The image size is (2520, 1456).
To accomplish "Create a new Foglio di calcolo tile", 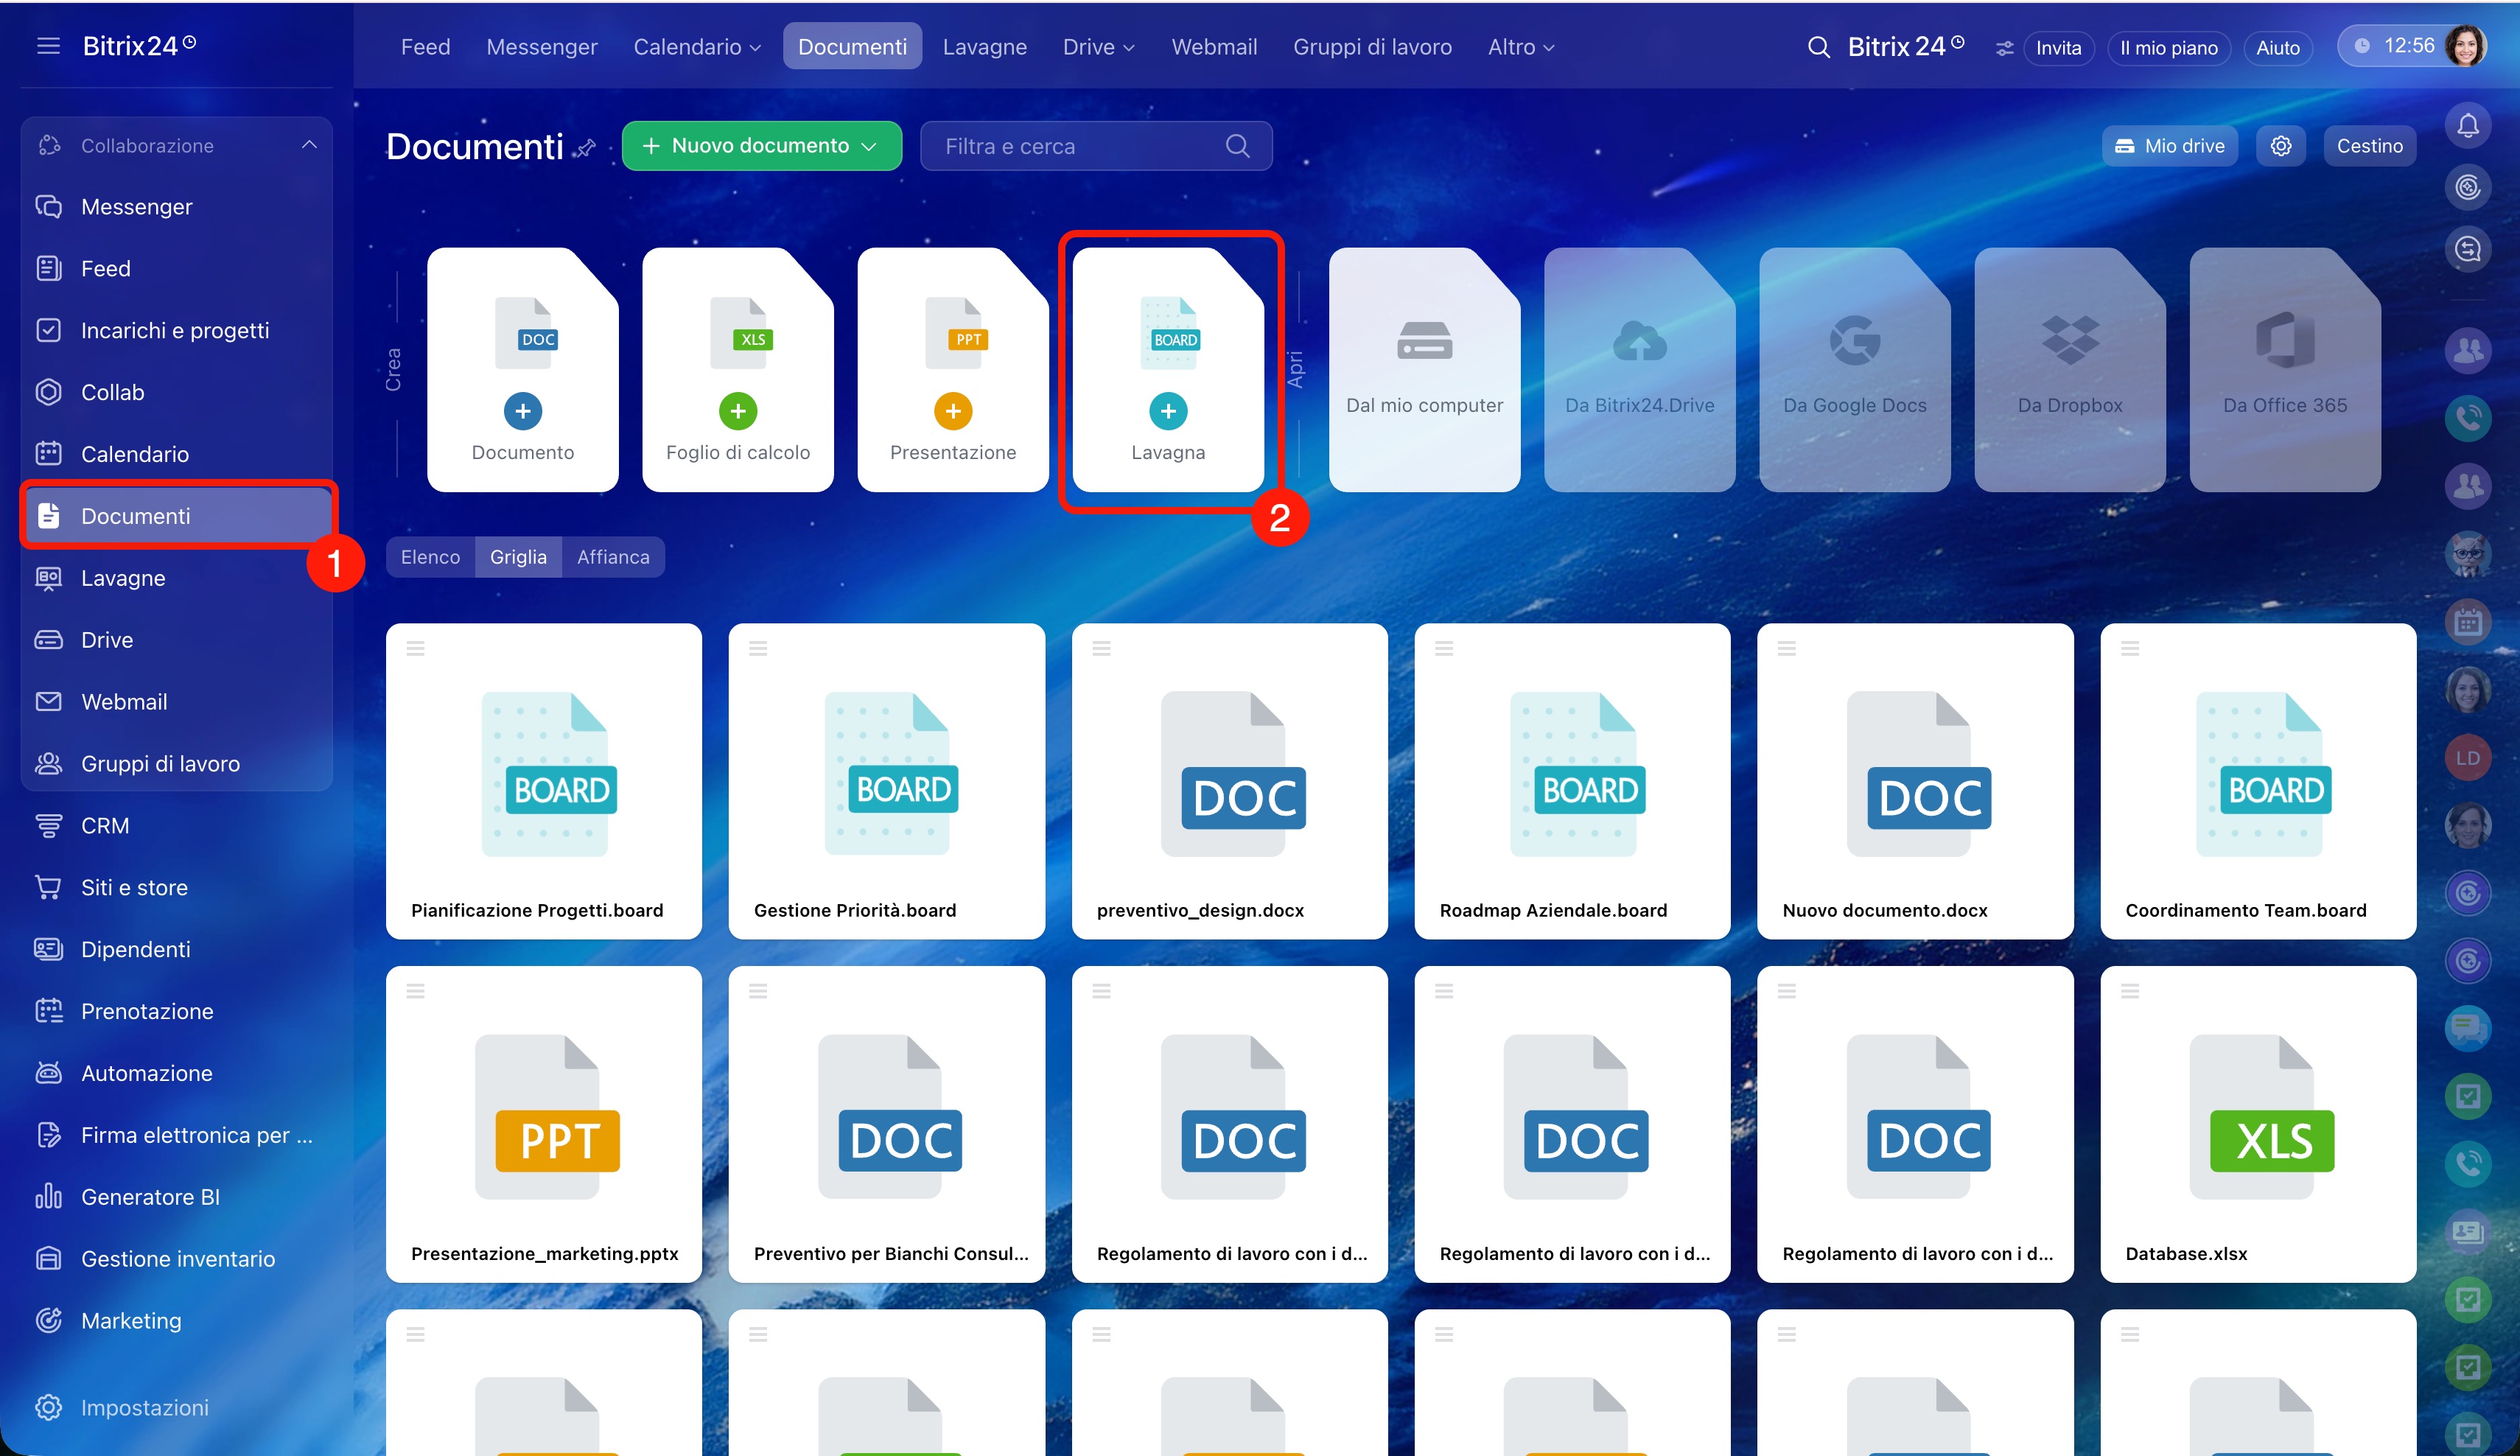I will pyautogui.click(x=738, y=370).
